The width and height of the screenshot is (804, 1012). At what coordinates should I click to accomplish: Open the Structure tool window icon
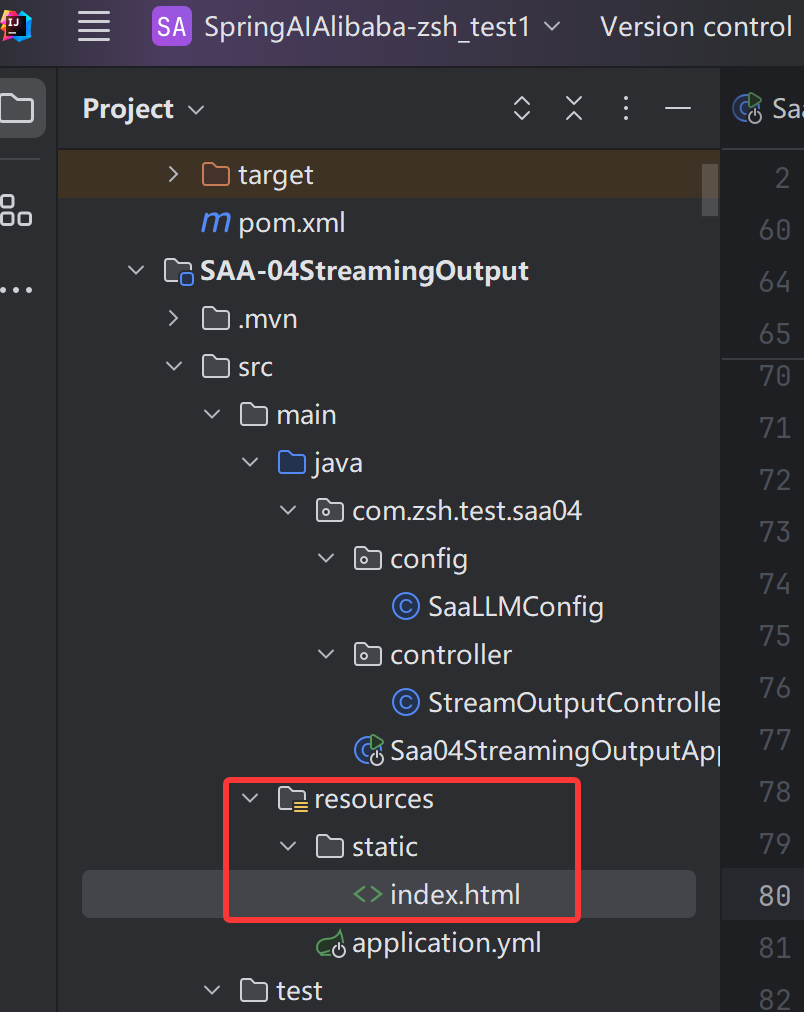point(15,210)
